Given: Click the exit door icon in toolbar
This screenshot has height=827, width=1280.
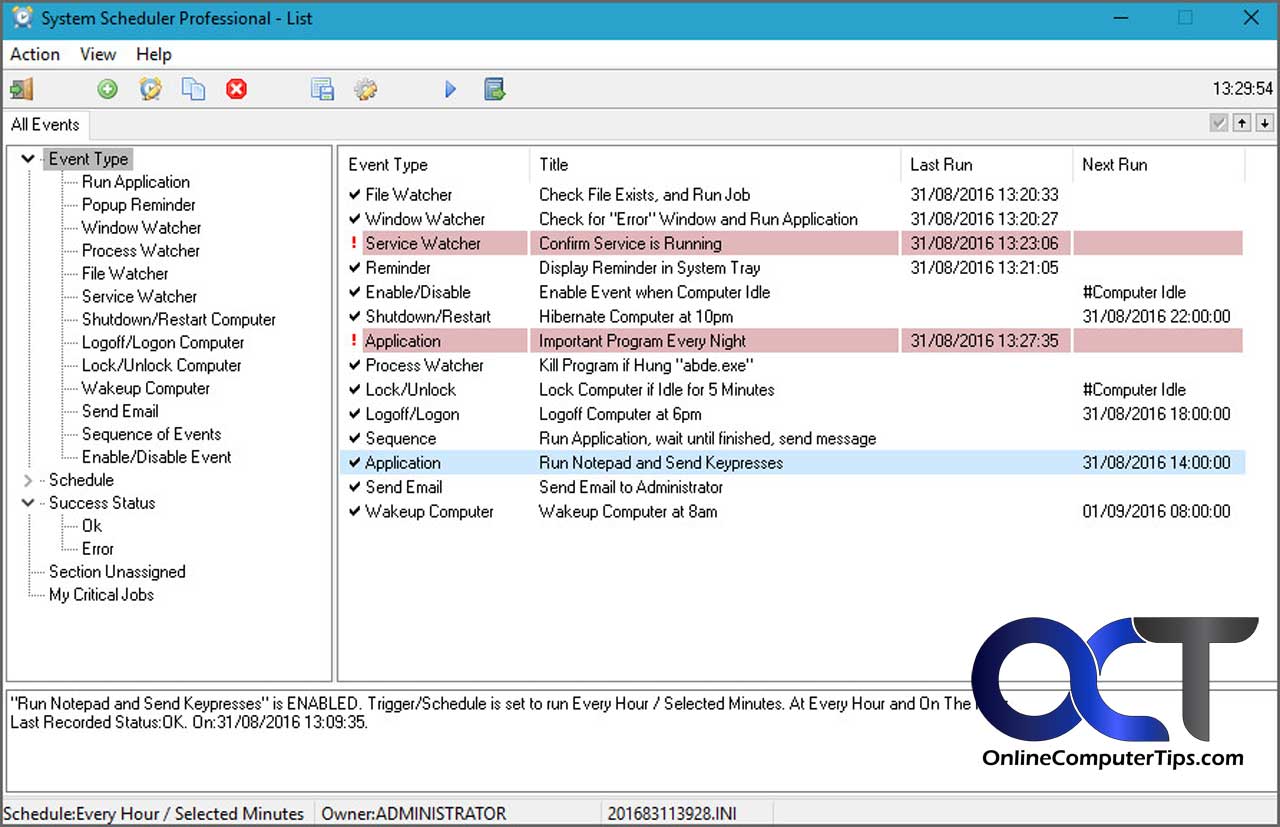Looking at the screenshot, I should click(x=22, y=89).
